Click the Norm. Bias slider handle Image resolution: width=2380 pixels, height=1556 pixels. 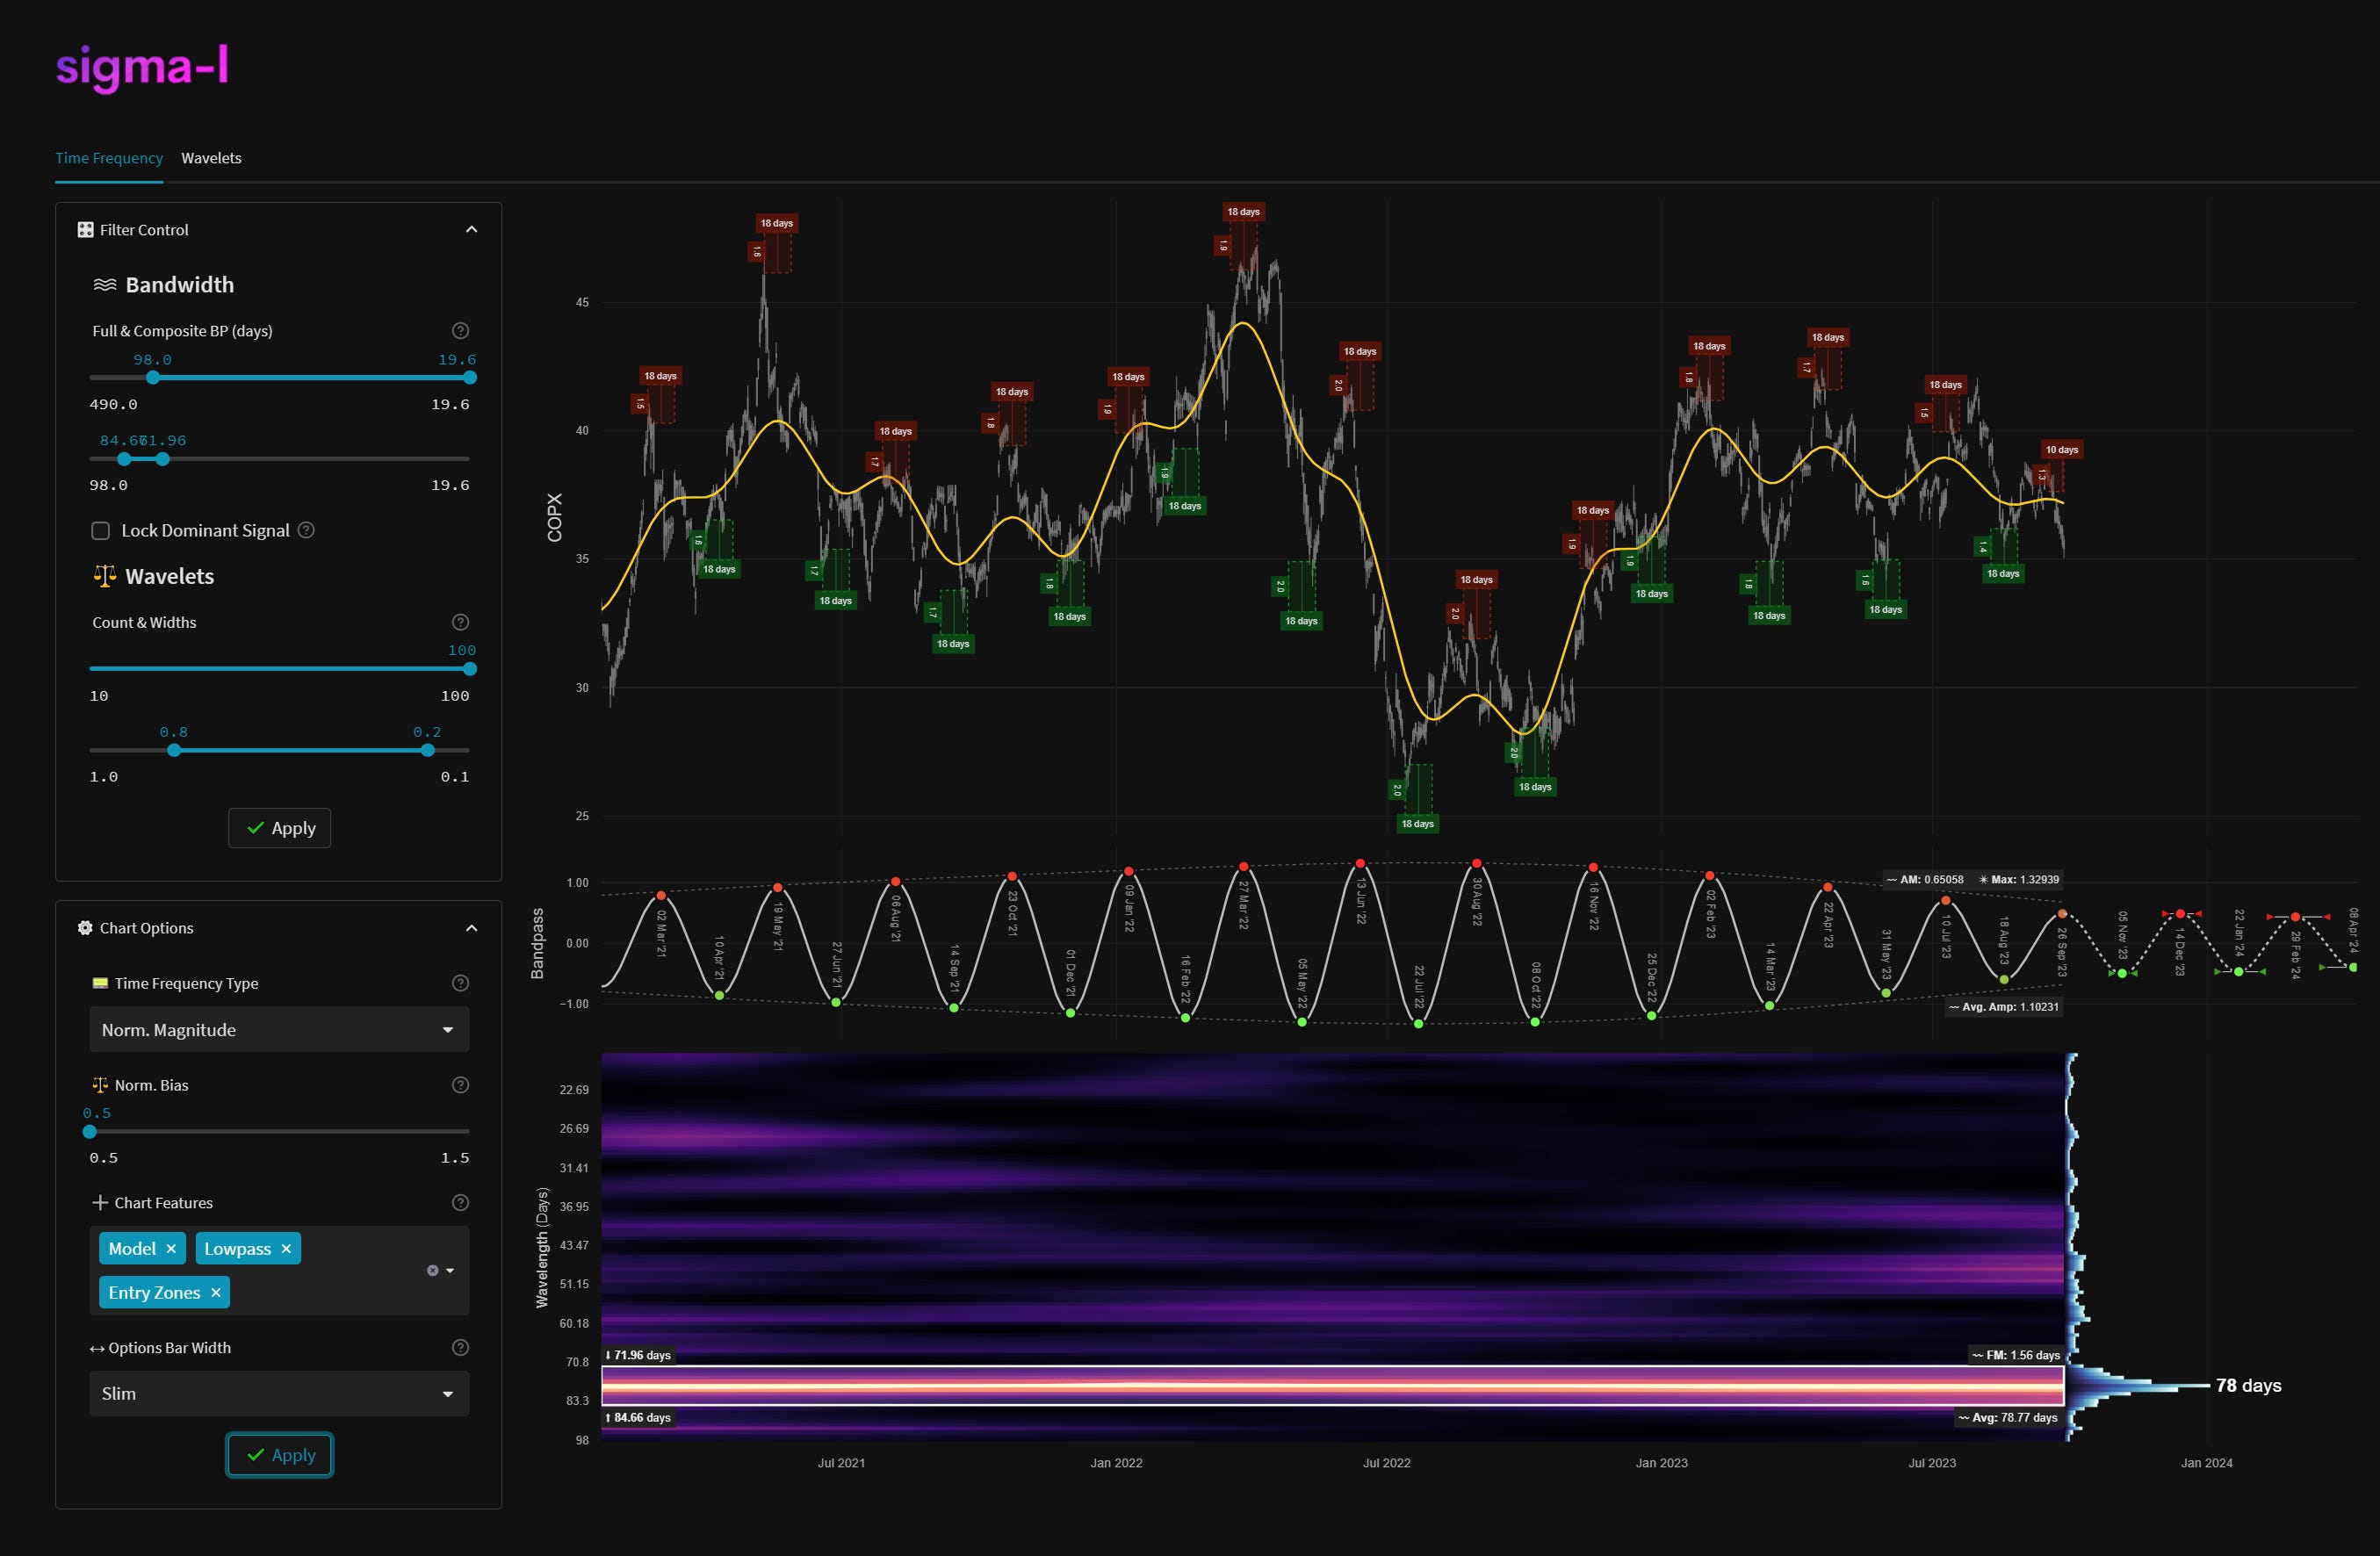coord(90,1131)
